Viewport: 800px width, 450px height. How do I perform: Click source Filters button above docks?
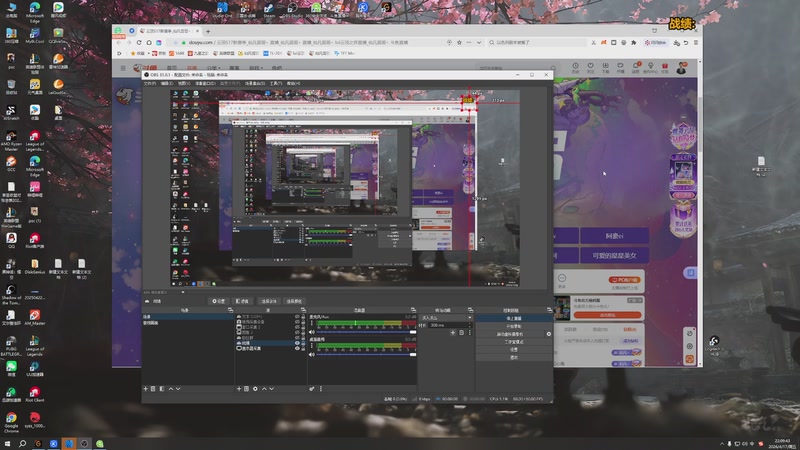click(243, 301)
